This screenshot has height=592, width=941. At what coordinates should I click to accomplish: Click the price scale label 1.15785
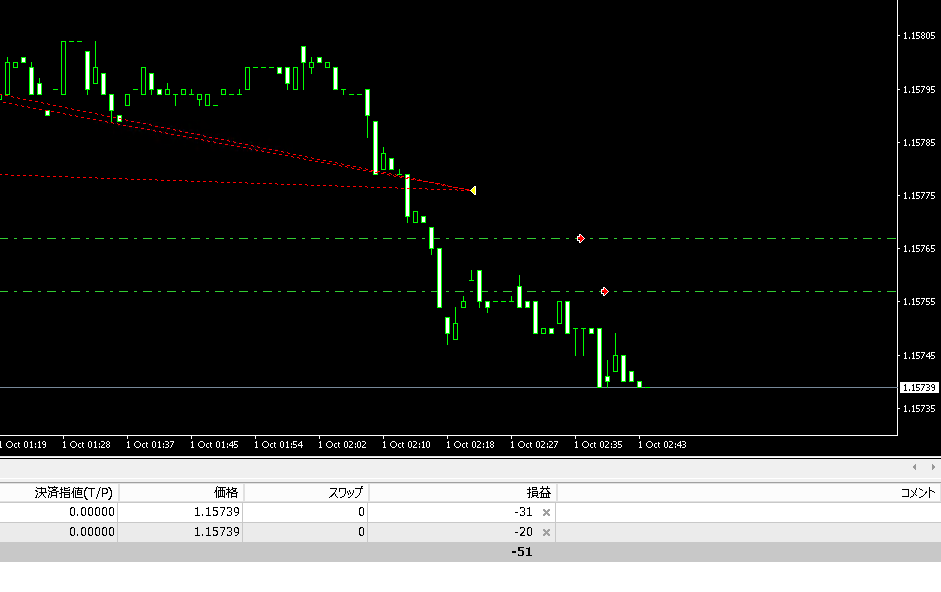(x=919, y=143)
